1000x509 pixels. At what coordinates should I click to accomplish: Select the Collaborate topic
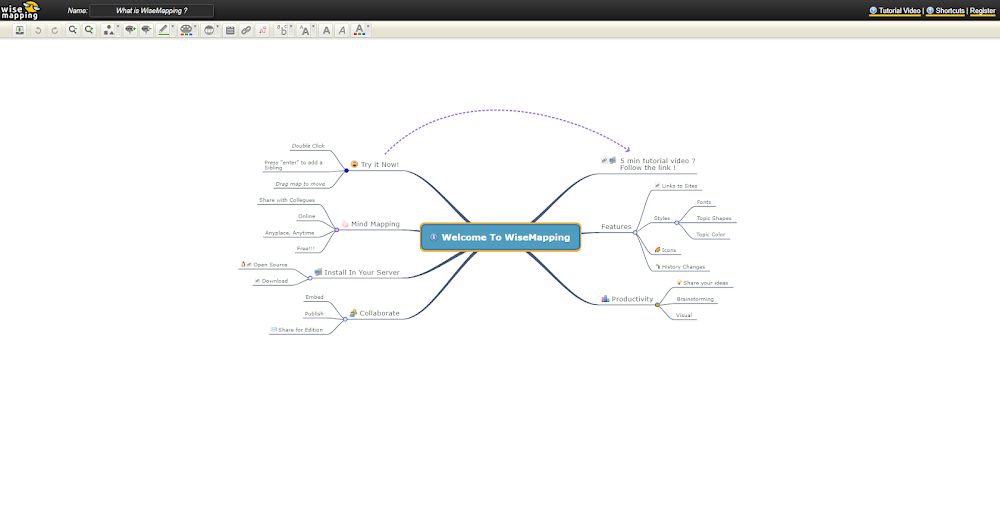(x=375, y=313)
